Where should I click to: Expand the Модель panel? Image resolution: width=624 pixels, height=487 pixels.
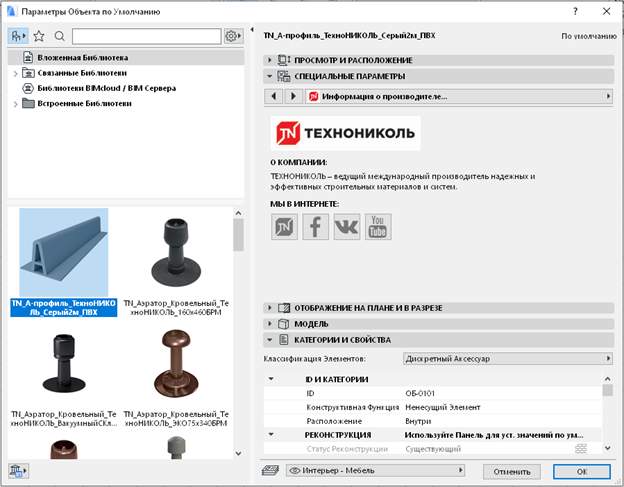[269, 324]
